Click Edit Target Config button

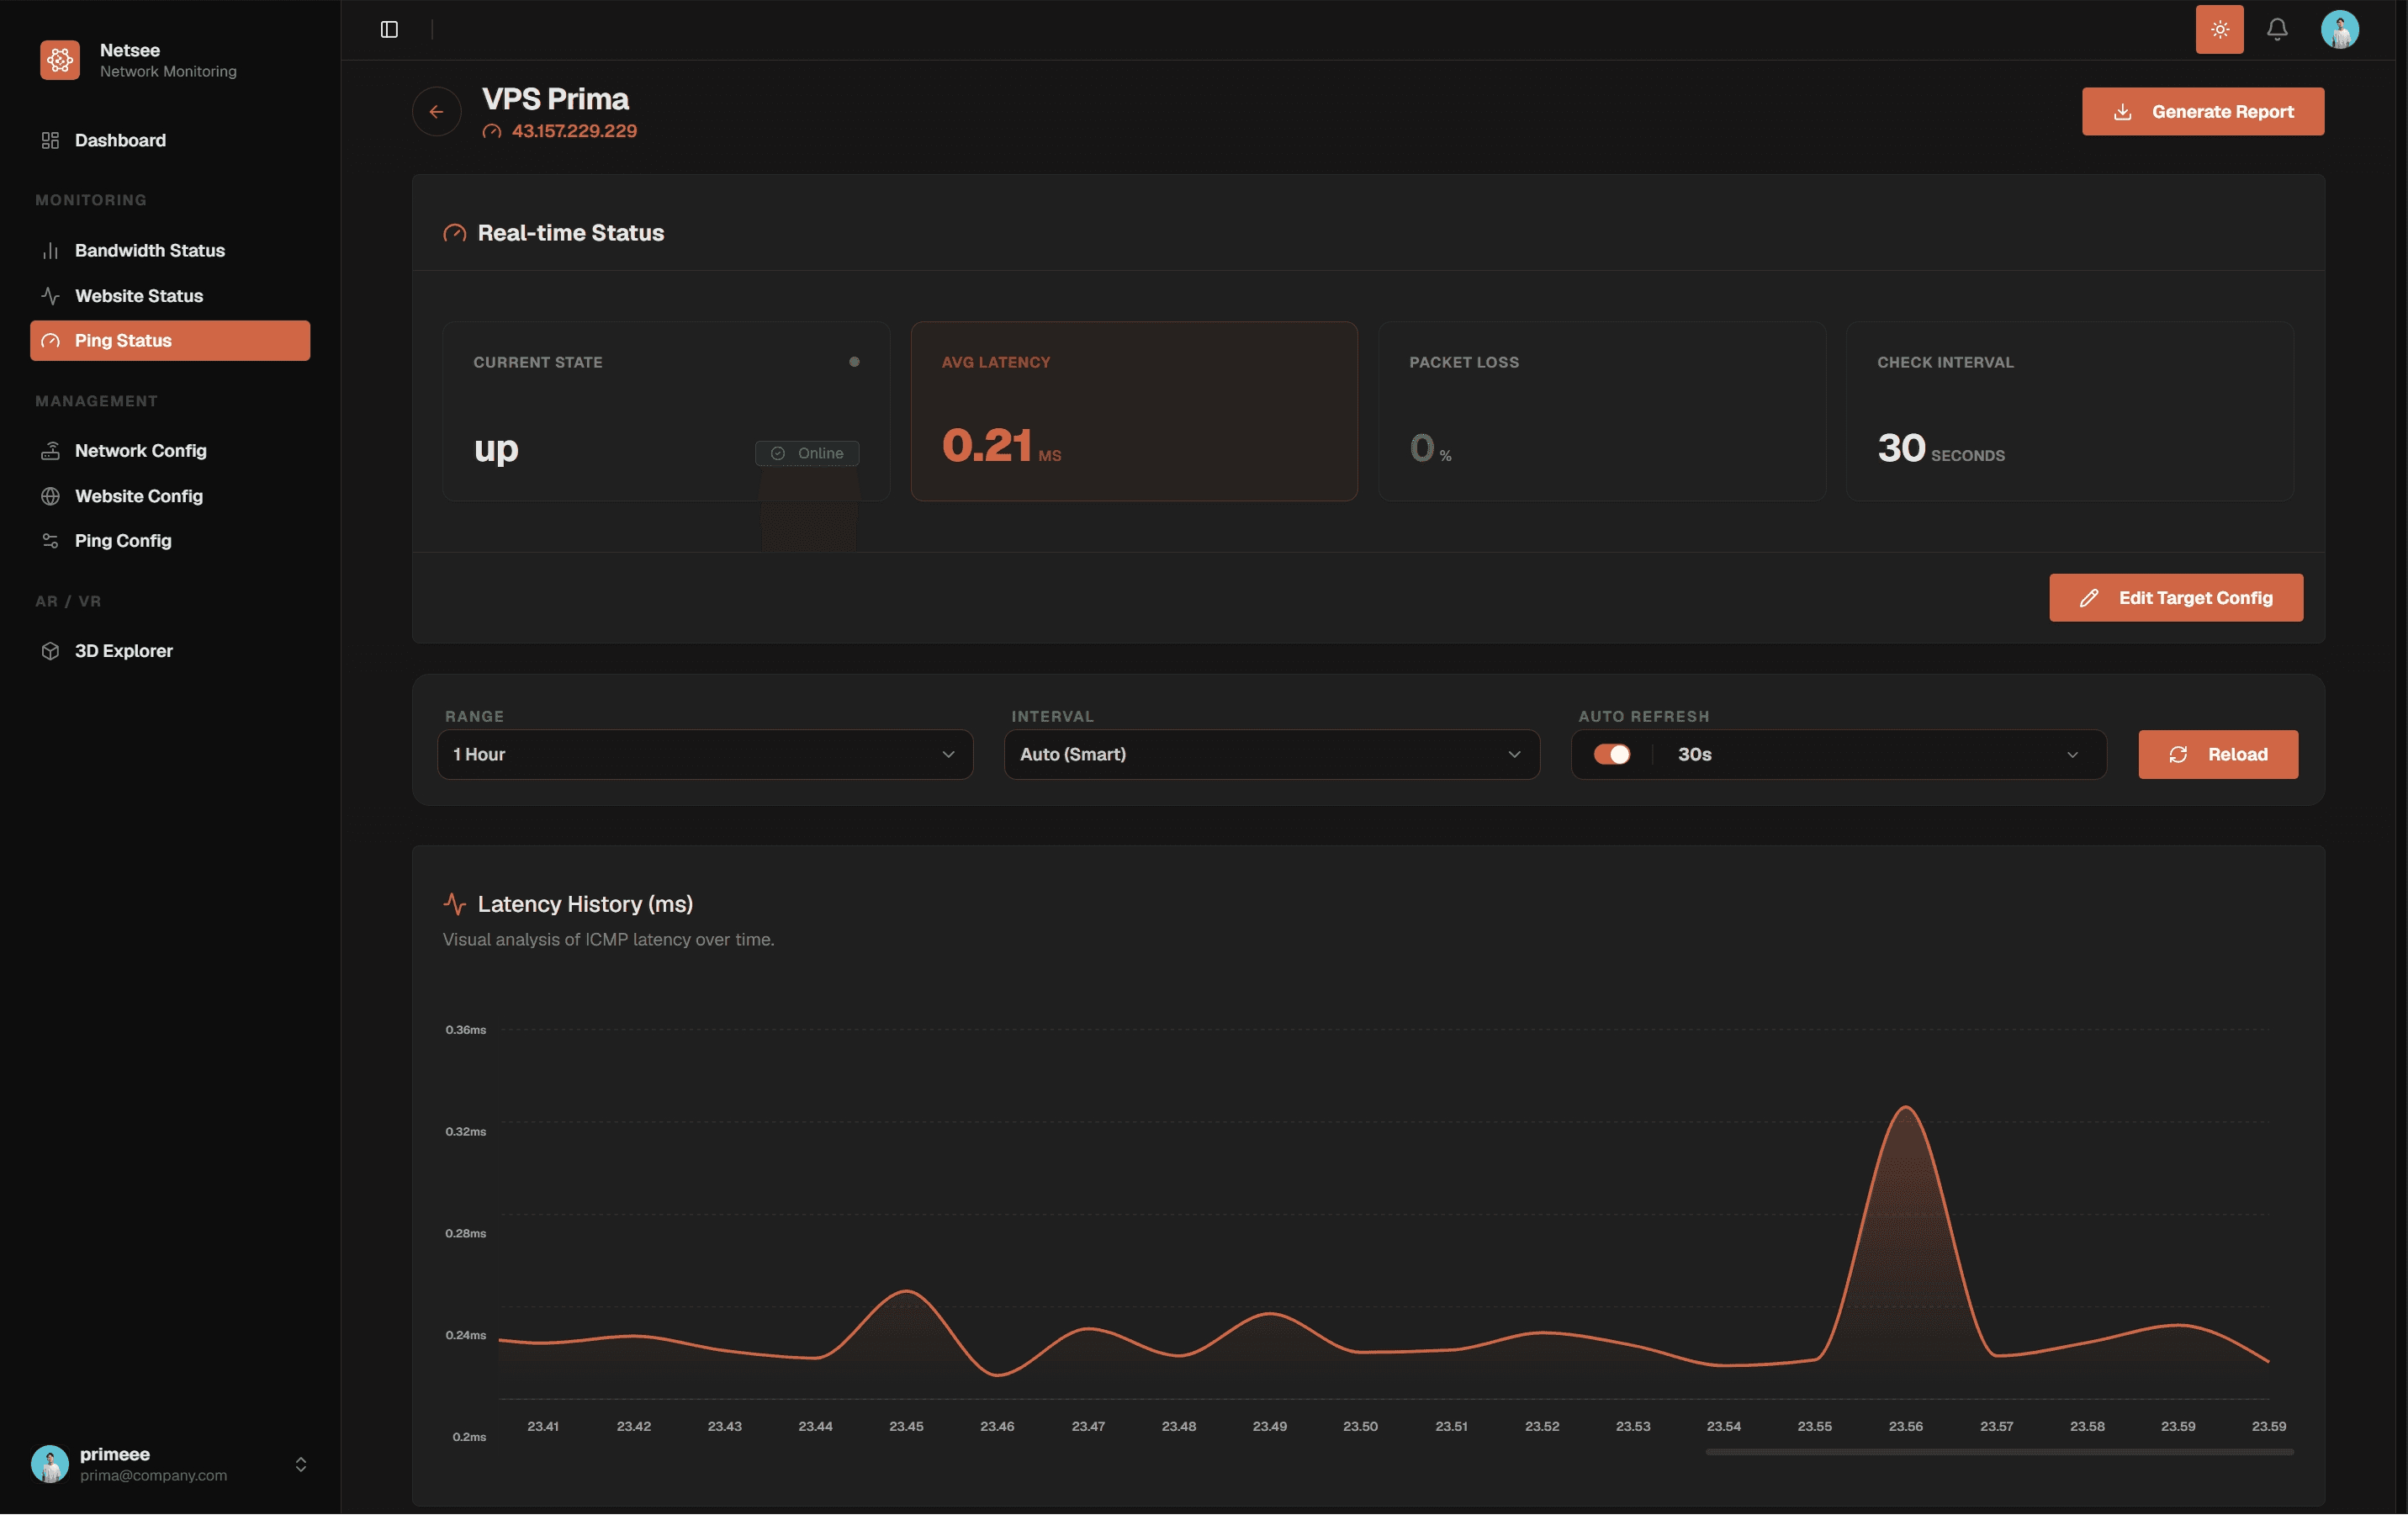(x=2176, y=598)
